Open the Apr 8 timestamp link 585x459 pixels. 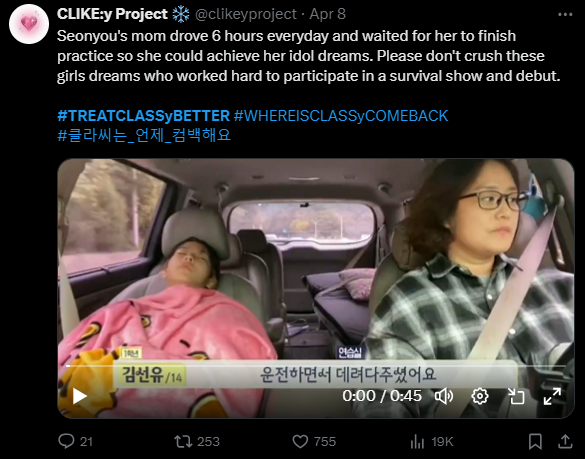click(328, 14)
